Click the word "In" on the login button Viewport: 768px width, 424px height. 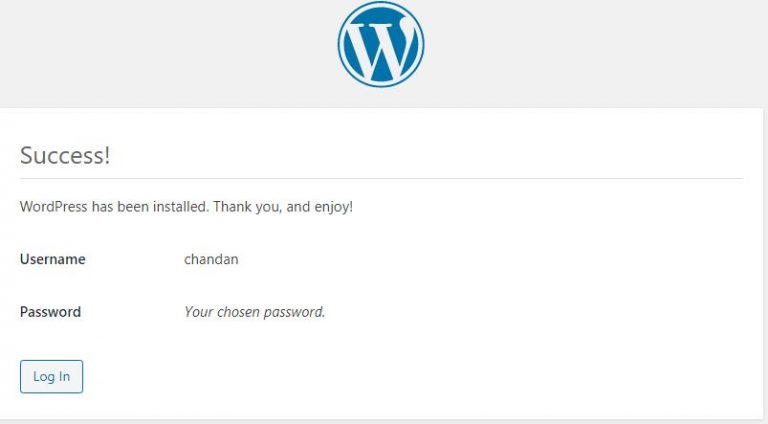[64, 377]
